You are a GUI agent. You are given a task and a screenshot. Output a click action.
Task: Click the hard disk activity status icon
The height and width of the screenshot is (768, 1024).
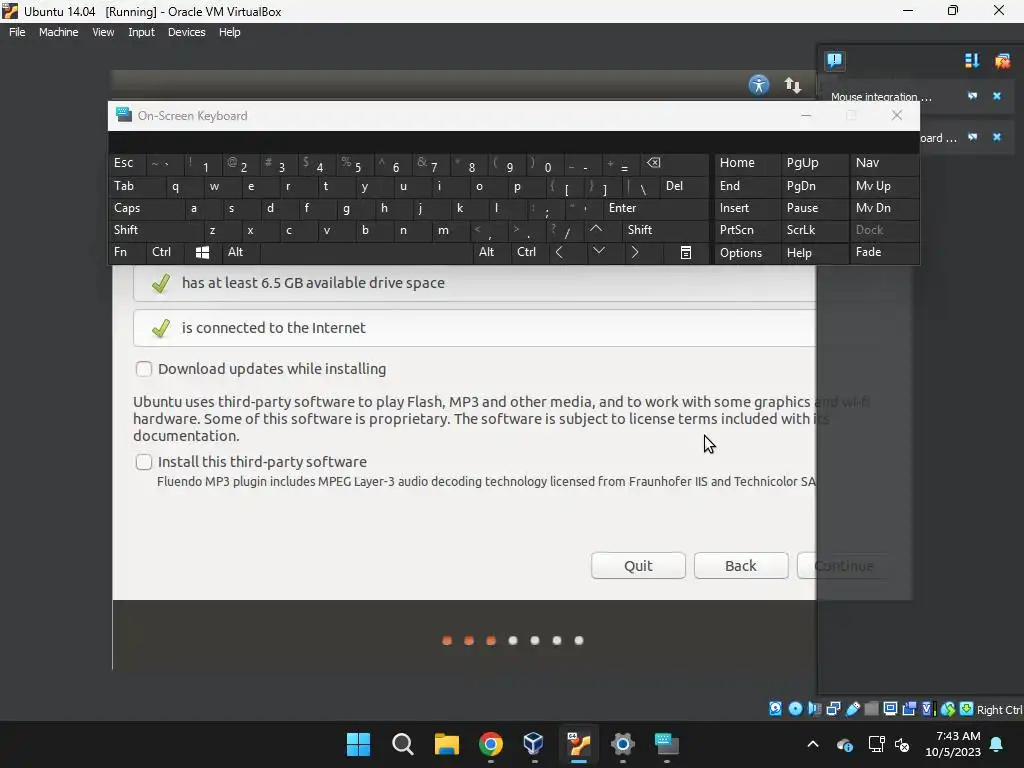pos(775,709)
